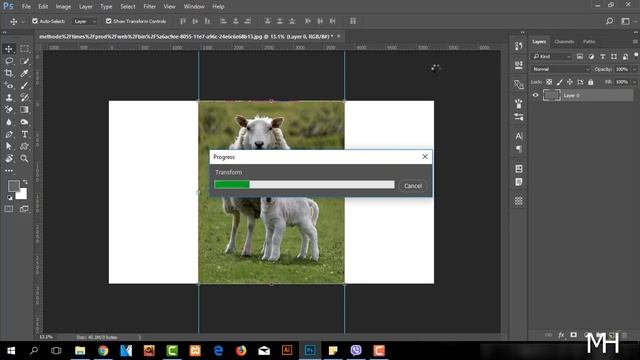Select the Dodge tool

tap(24, 122)
